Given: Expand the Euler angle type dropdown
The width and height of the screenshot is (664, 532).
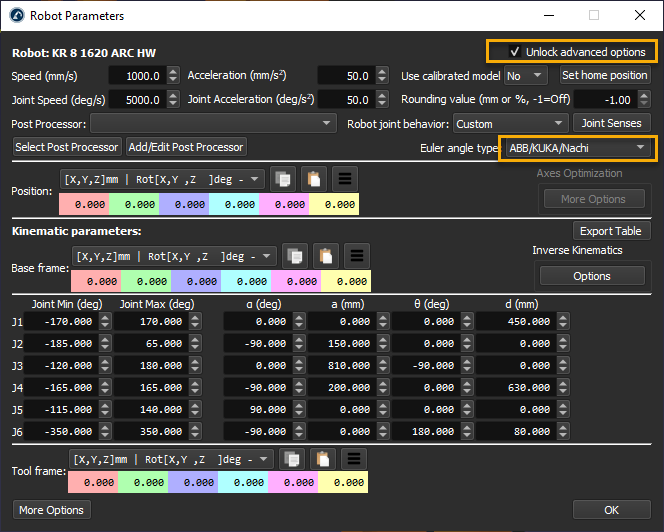Looking at the screenshot, I should click(x=576, y=148).
